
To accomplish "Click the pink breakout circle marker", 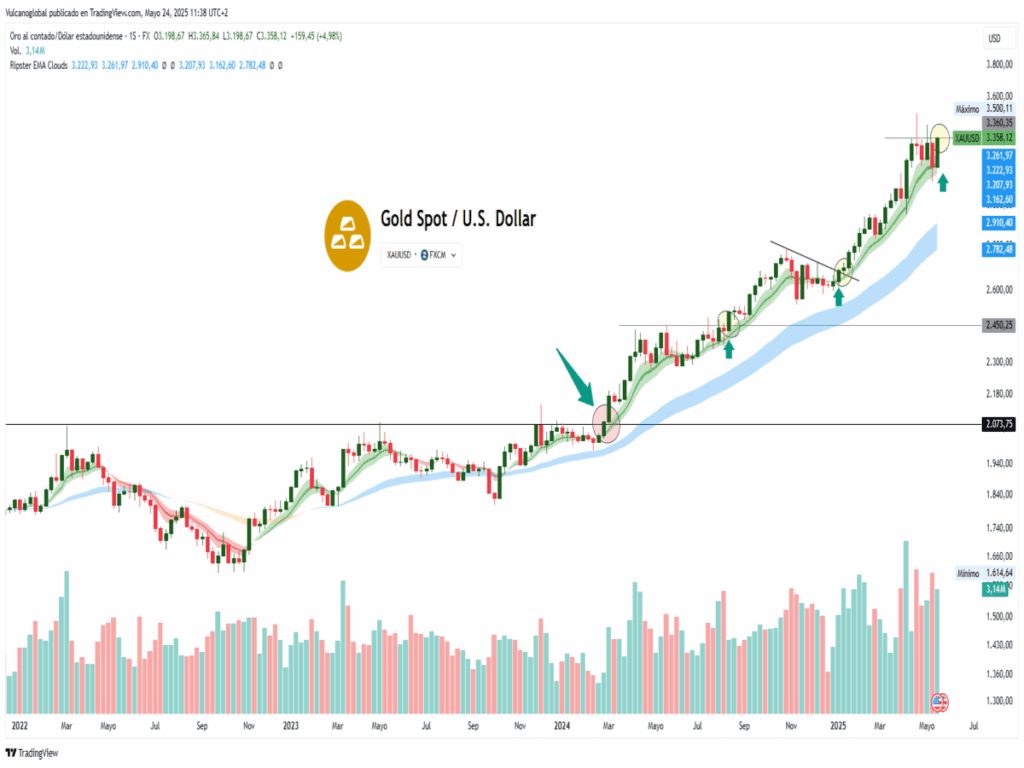I will coord(607,421).
